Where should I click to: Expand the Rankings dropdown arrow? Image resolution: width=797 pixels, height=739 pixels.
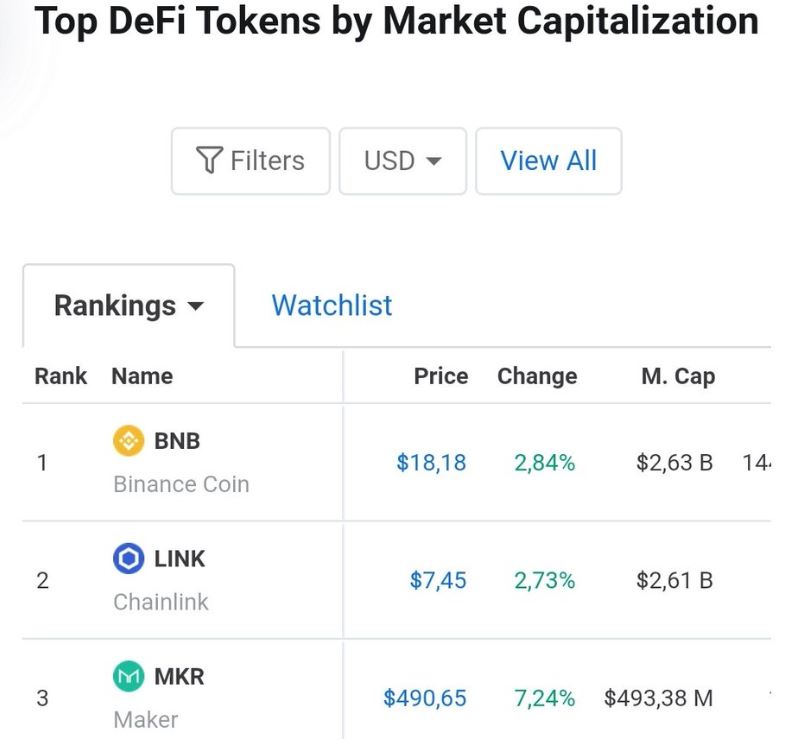click(x=196, y=306)
